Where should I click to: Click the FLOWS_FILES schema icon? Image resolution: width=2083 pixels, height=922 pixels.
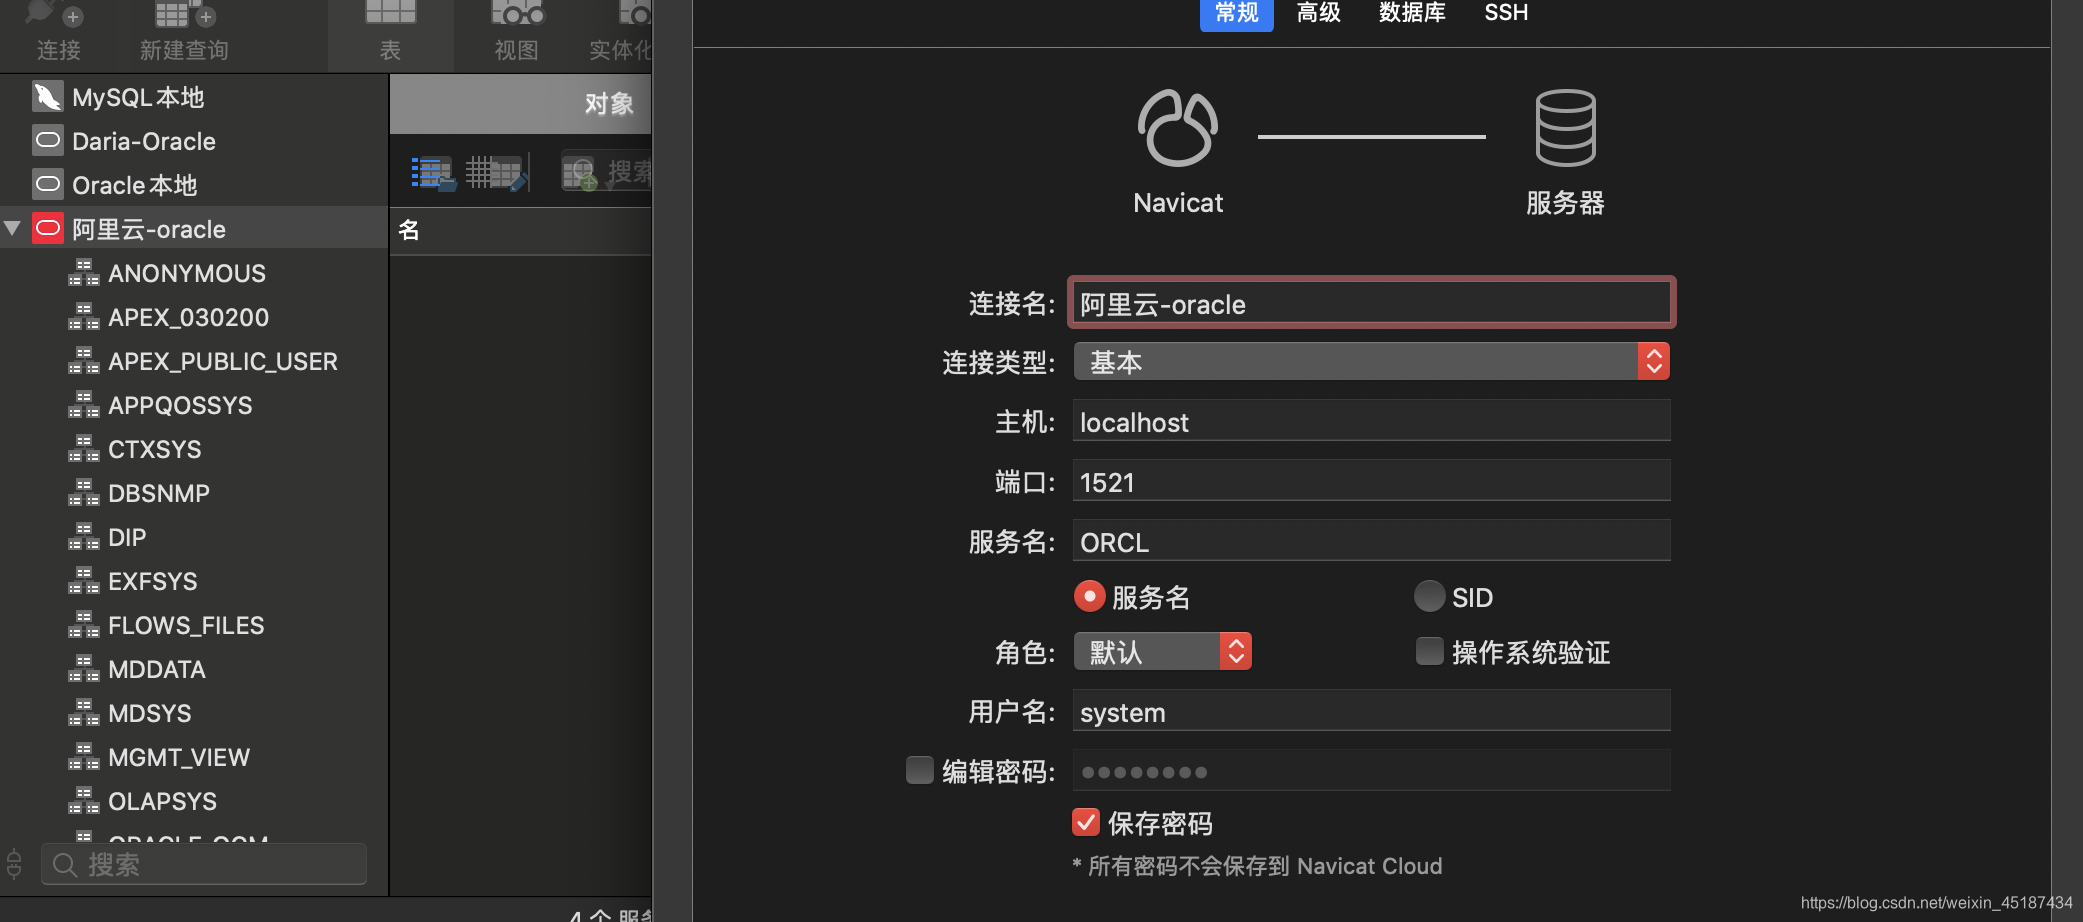(84, 625)
